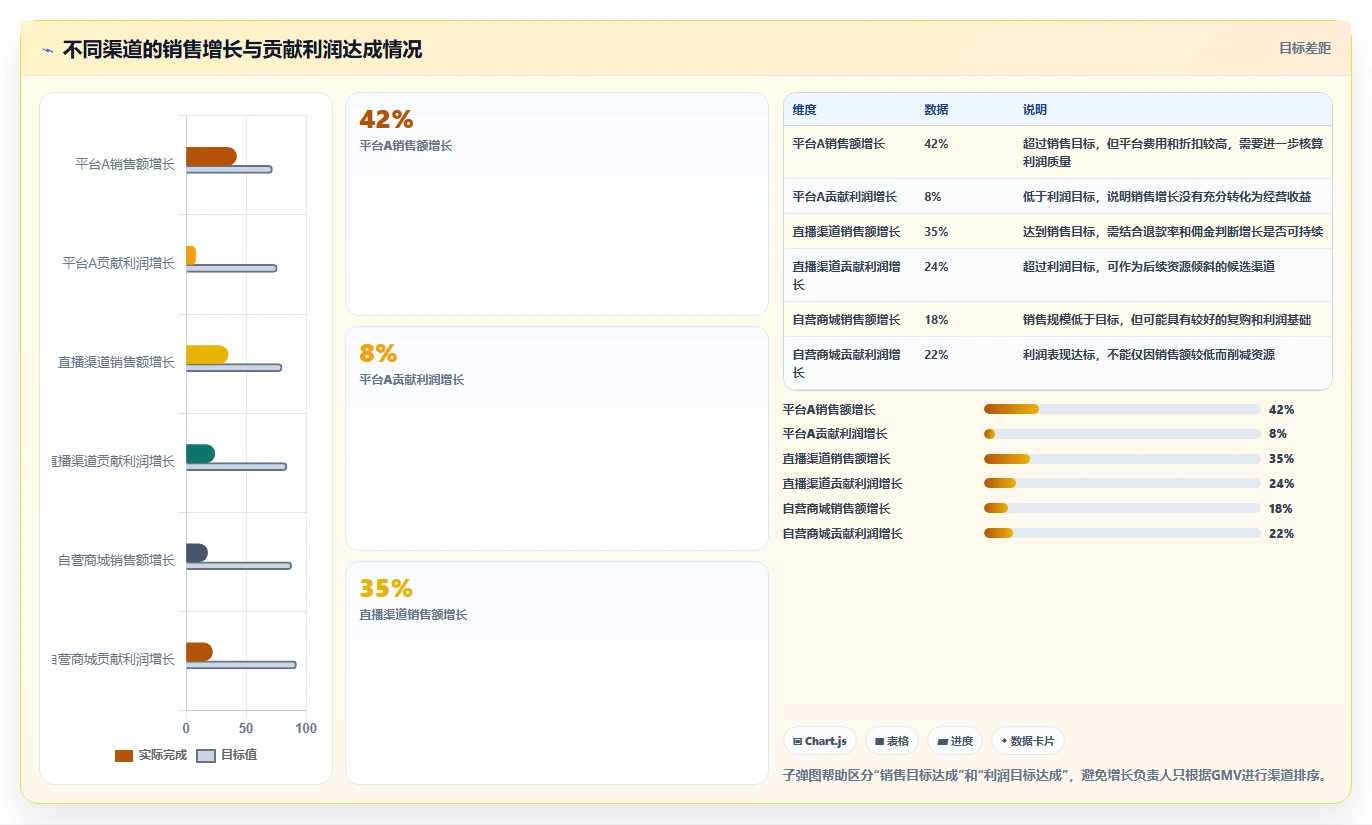Click the grey target bar for 平台A销售额增长
1372x825 pixels.
[x=229, y=169]
